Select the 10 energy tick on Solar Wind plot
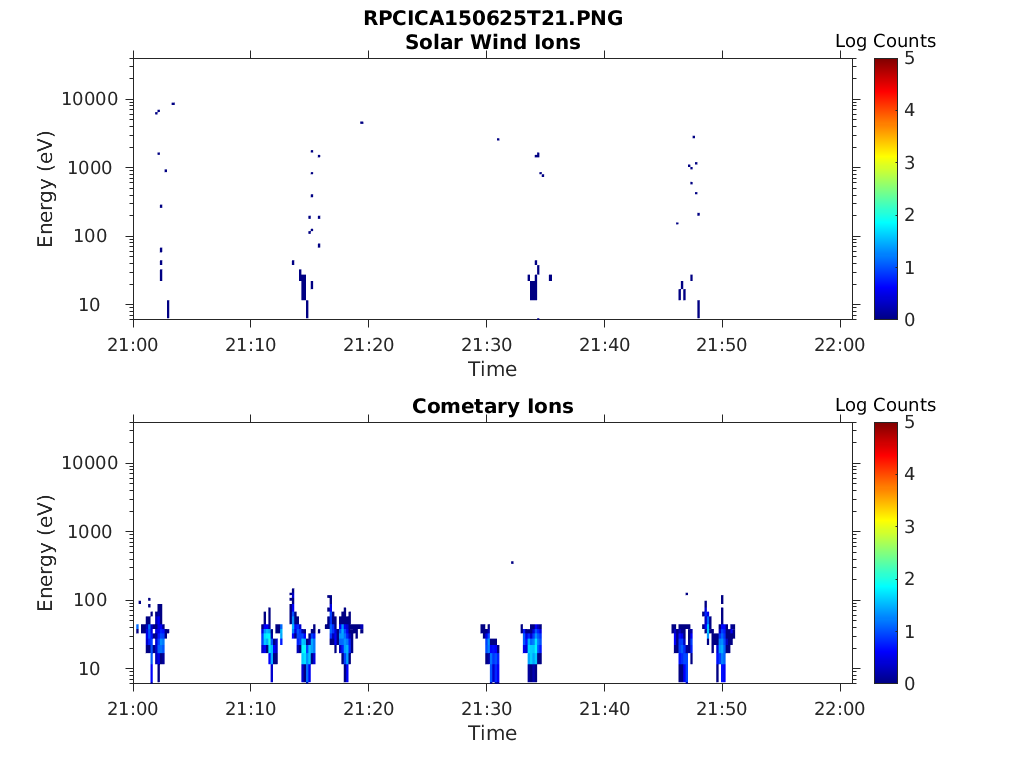 pos(89,304)
